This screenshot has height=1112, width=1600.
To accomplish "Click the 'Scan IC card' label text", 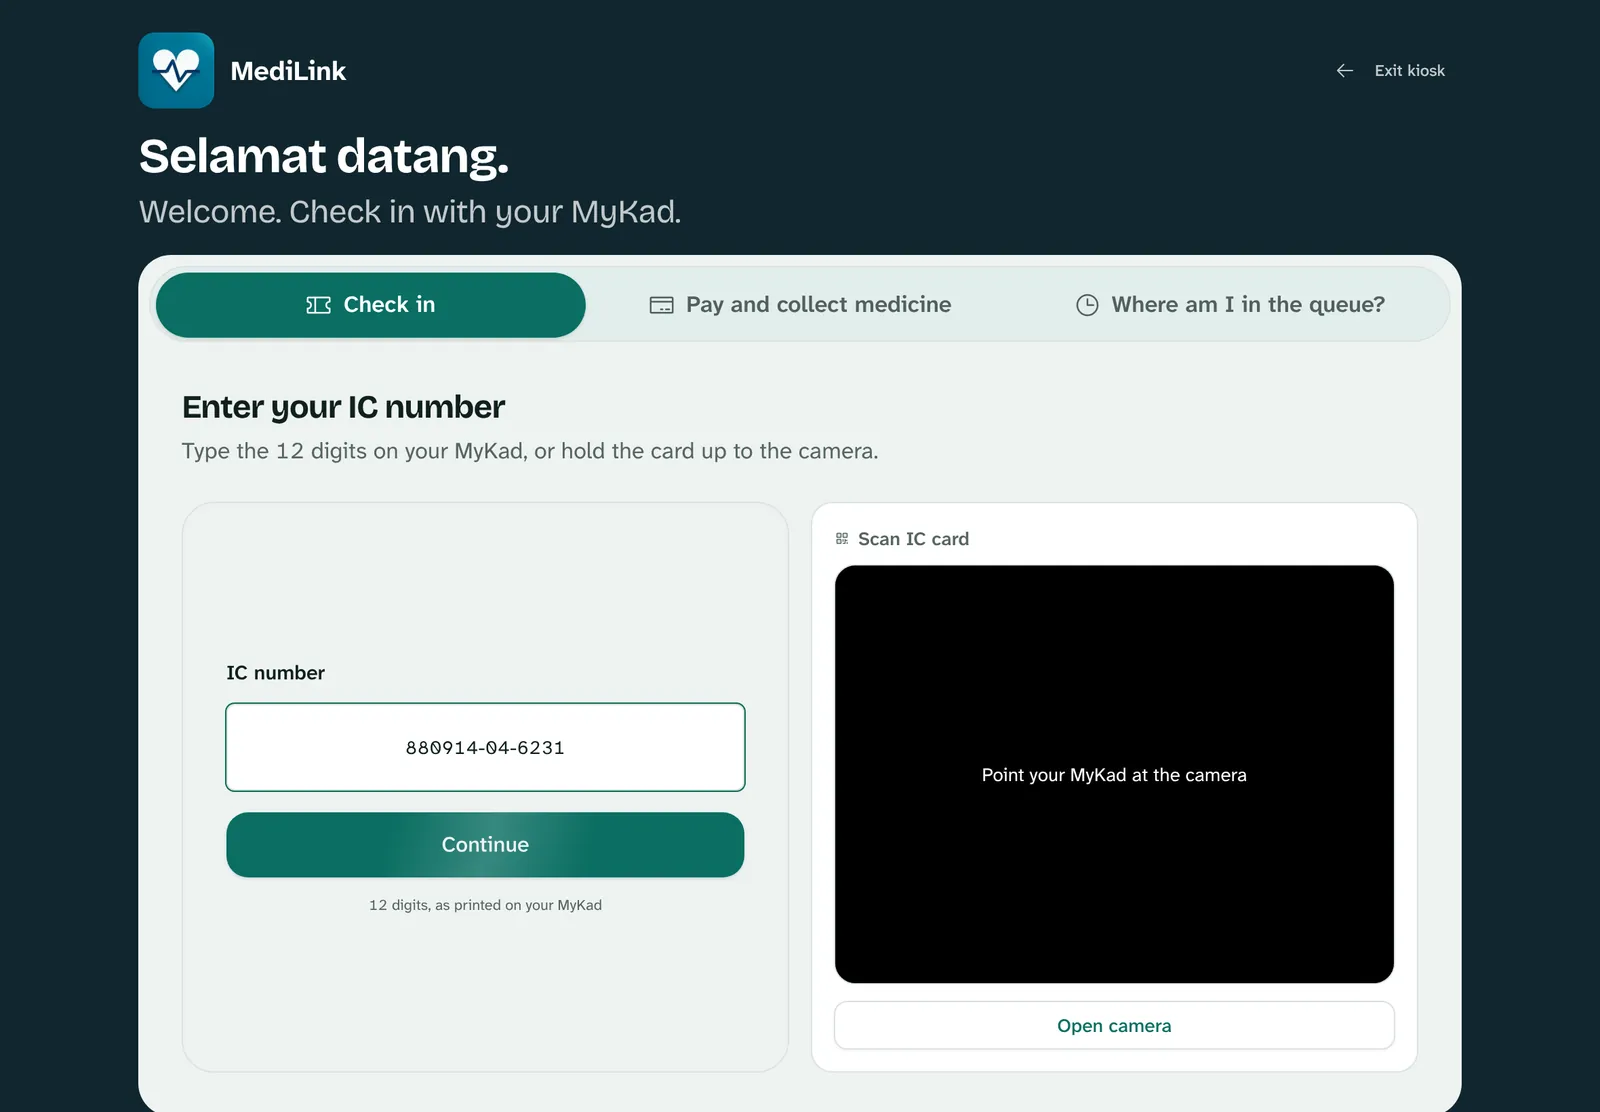I will coord(913,539).
